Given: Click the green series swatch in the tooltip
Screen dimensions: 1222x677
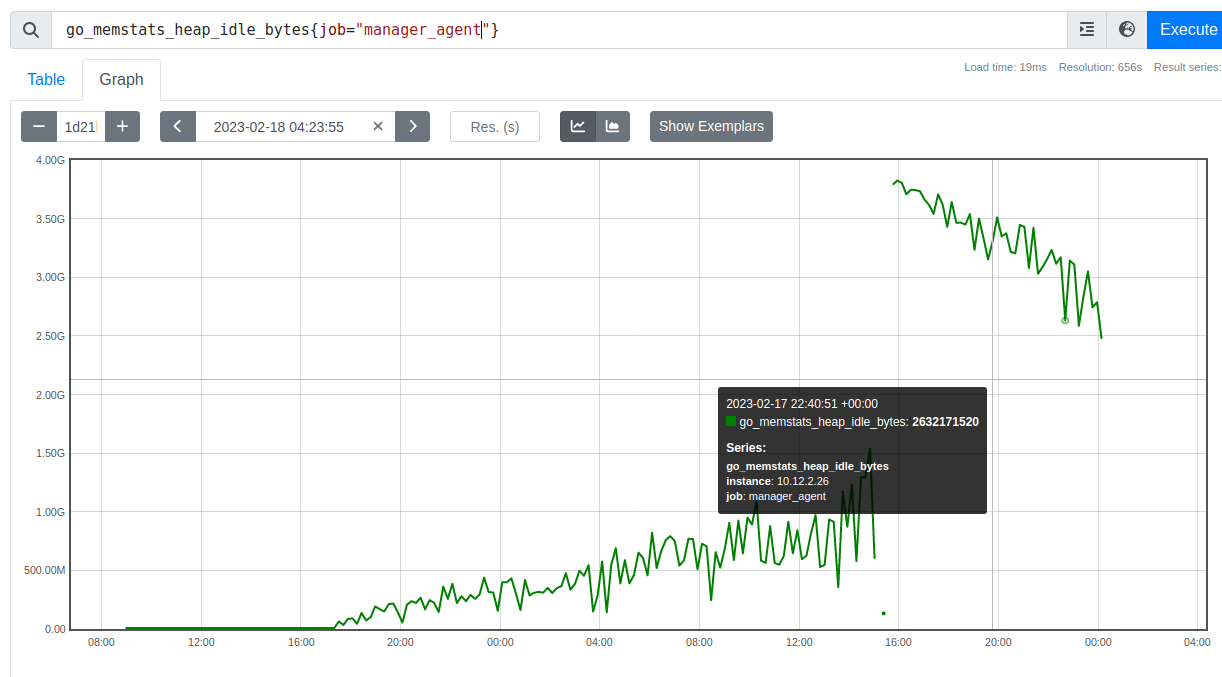Looking at the screenshot, I should (x=731, y=421).
